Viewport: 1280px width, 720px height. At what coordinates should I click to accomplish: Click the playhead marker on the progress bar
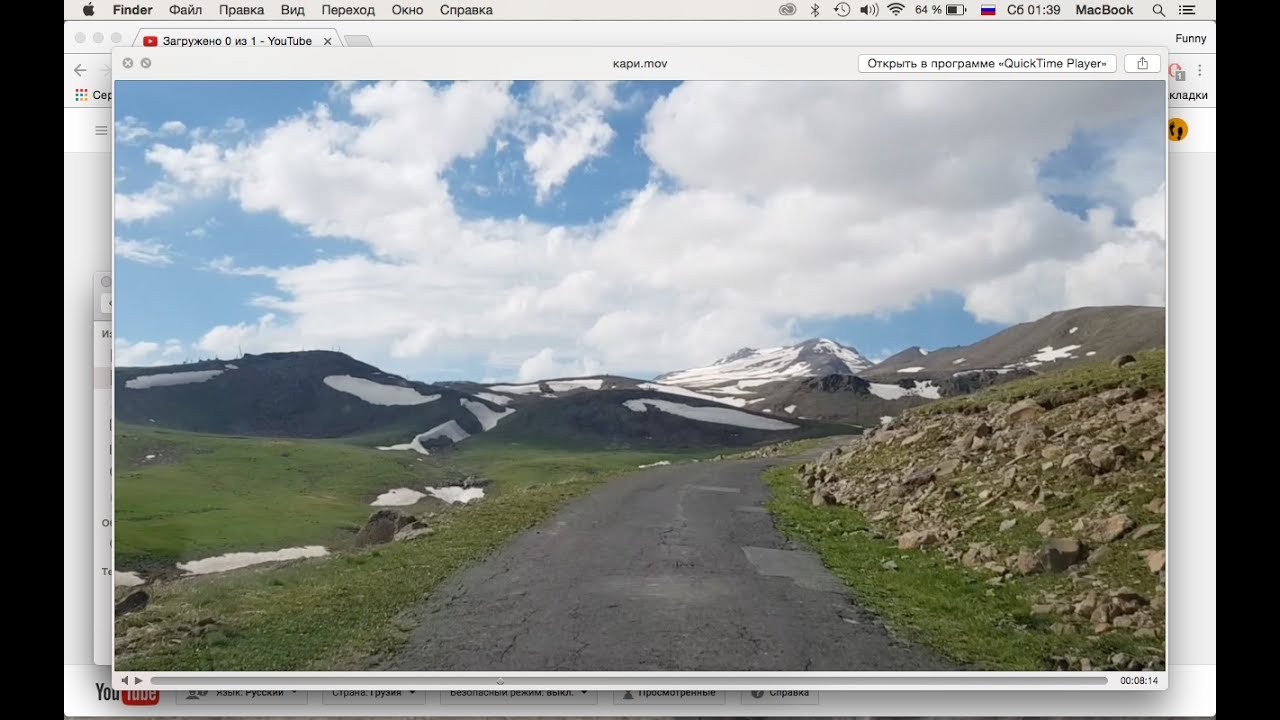click(500, 681)
